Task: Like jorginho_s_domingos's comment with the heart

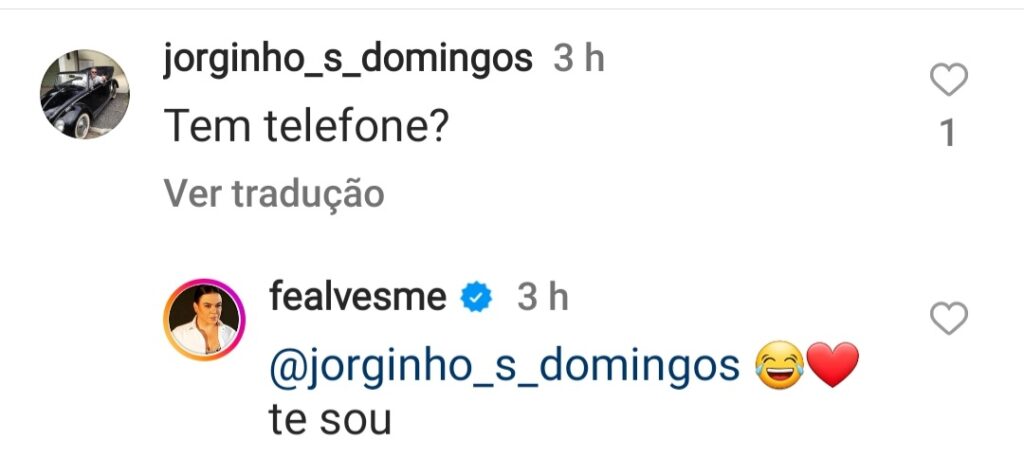Action: tap(948, 80)
